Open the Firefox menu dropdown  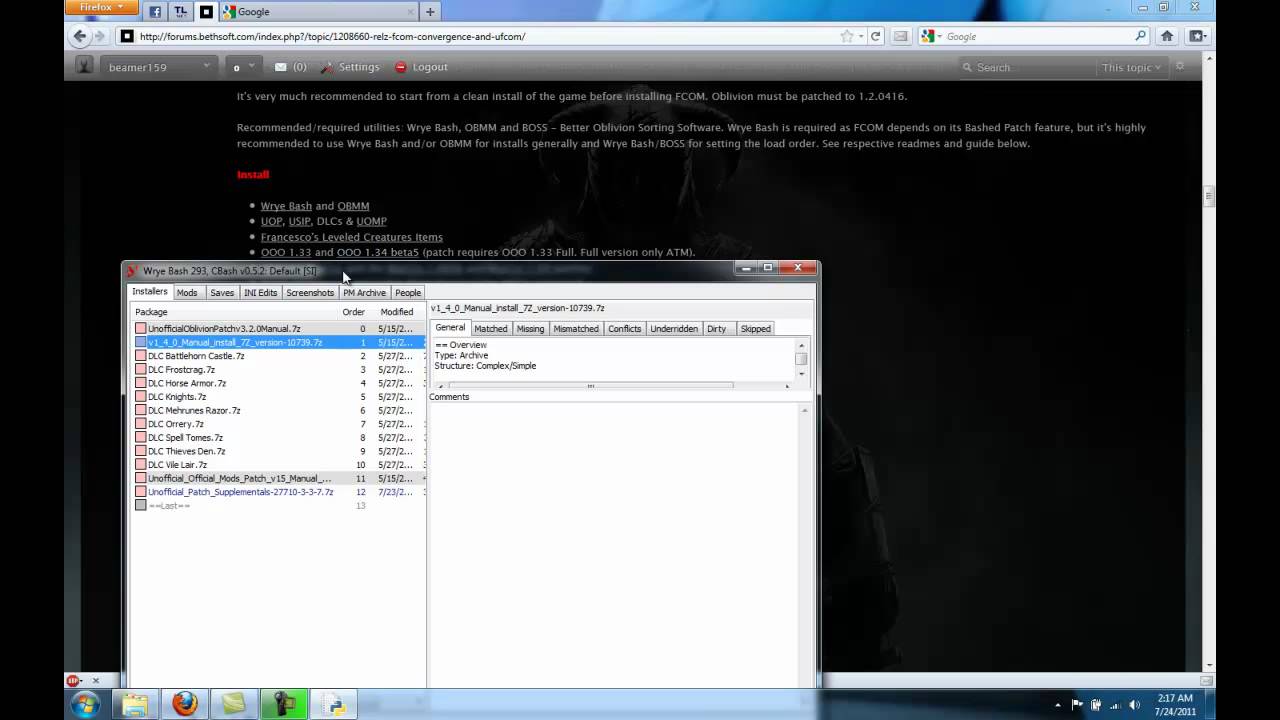click(x=100, y=7)
